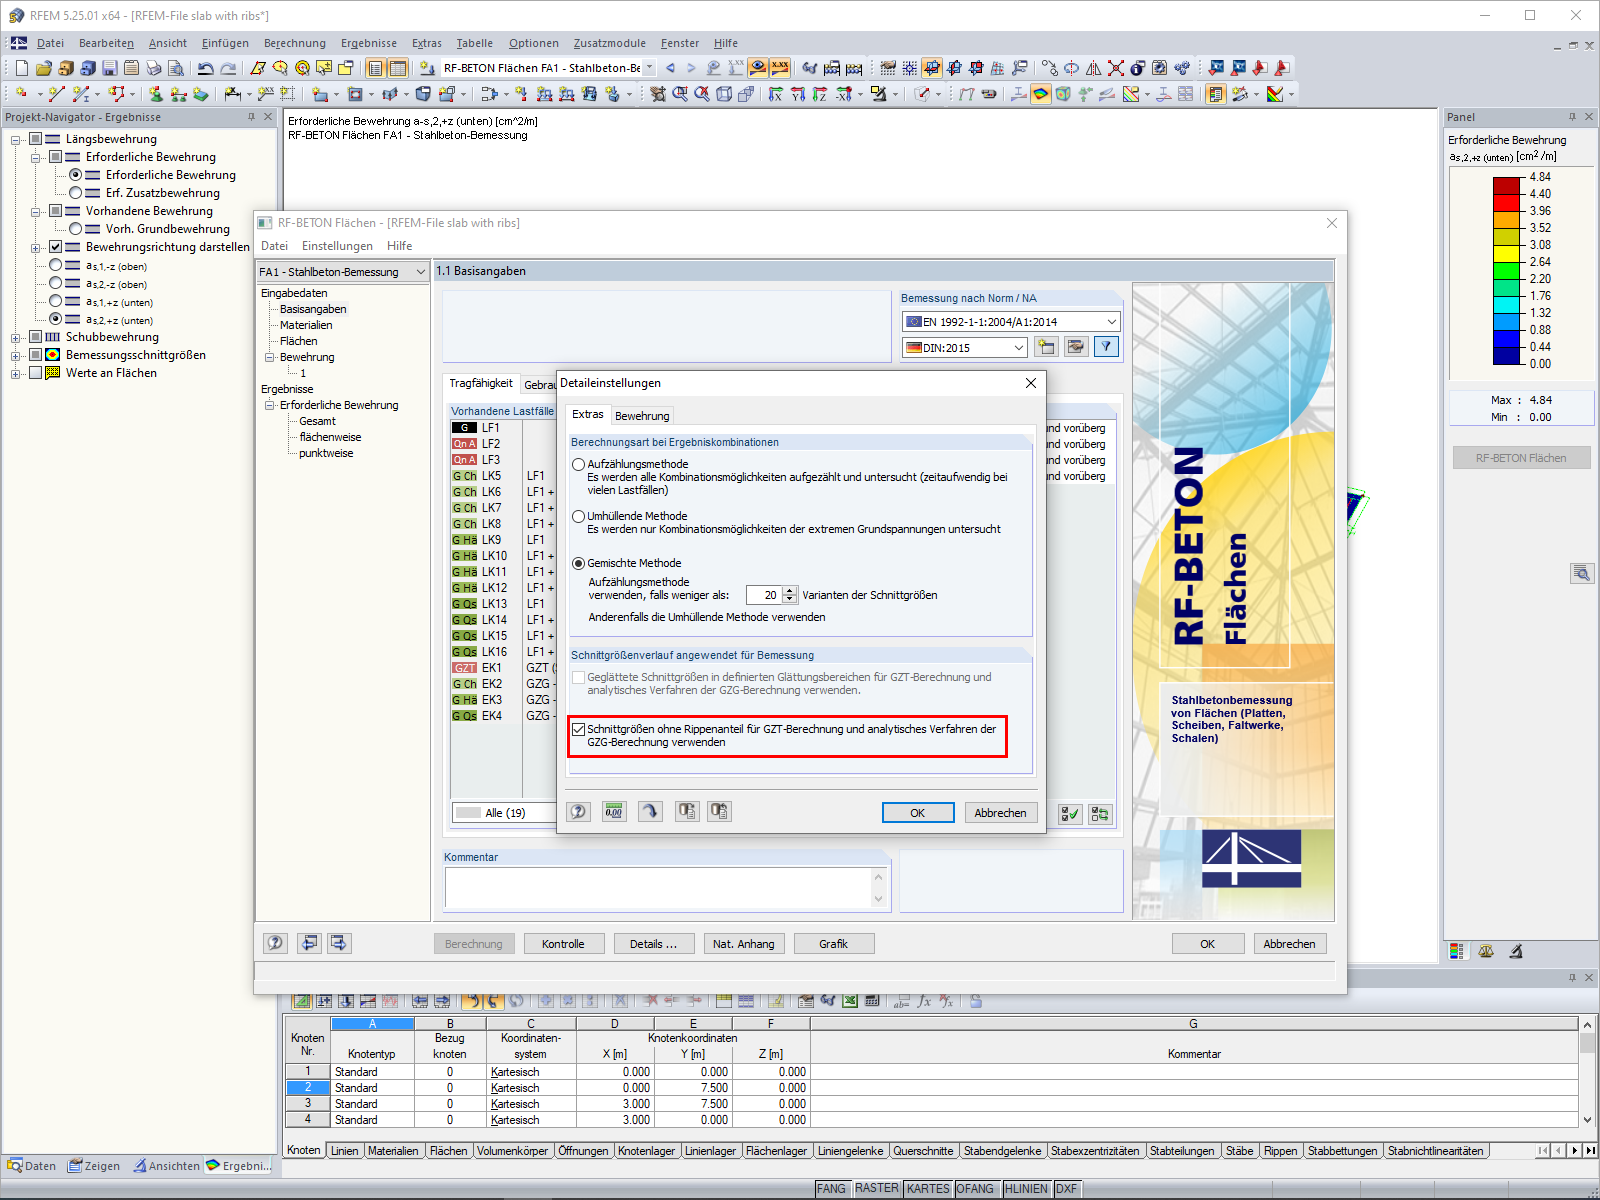Image resolution: width=1600 pixels, height=1200 pixels.
Task: Click the Undo arrow in main toolbar
Action: tap(205, 68)
